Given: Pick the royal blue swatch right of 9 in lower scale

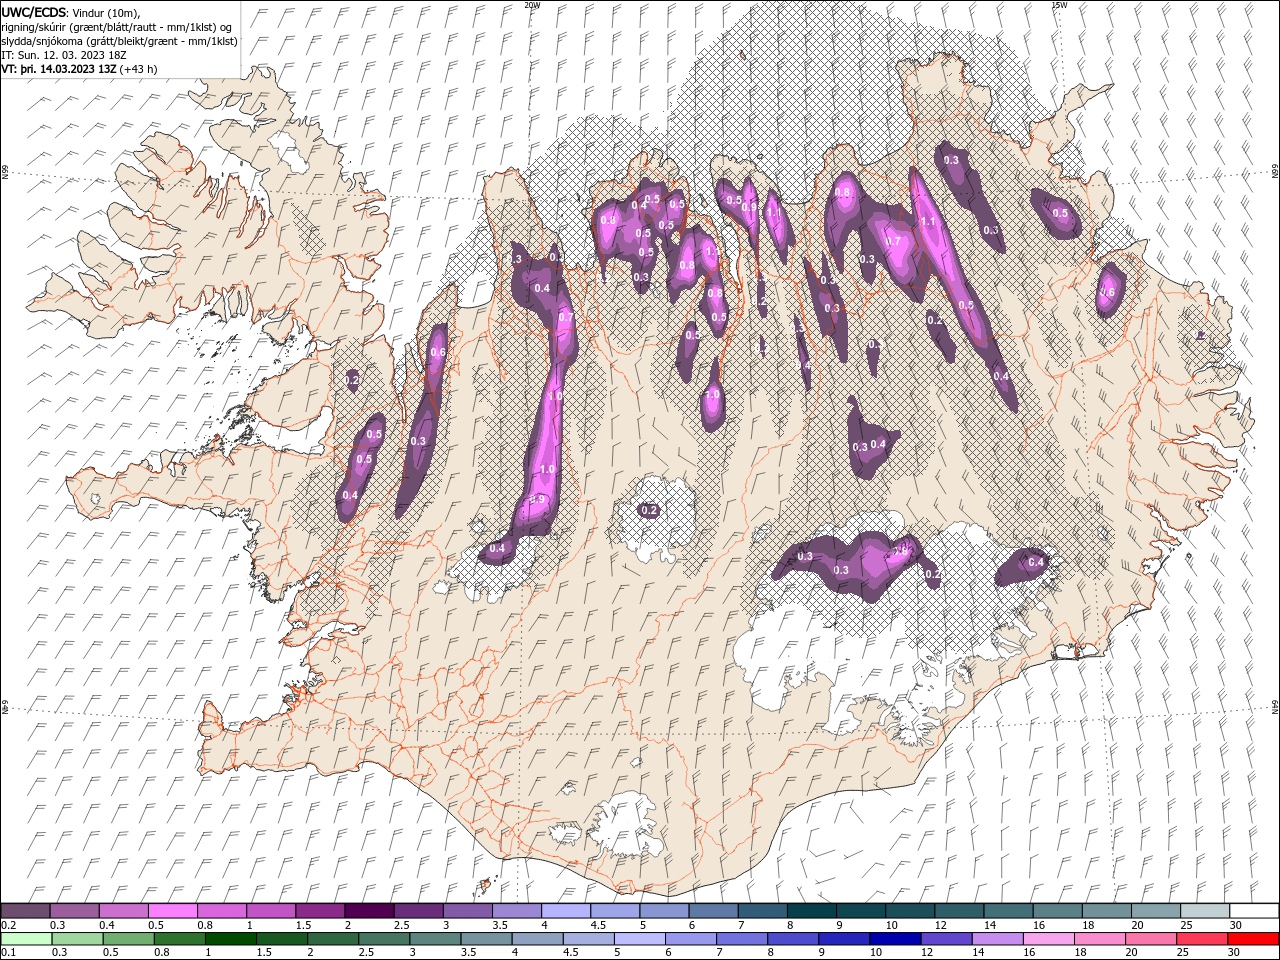Looking at the screenshot, I should click(844, 939).
